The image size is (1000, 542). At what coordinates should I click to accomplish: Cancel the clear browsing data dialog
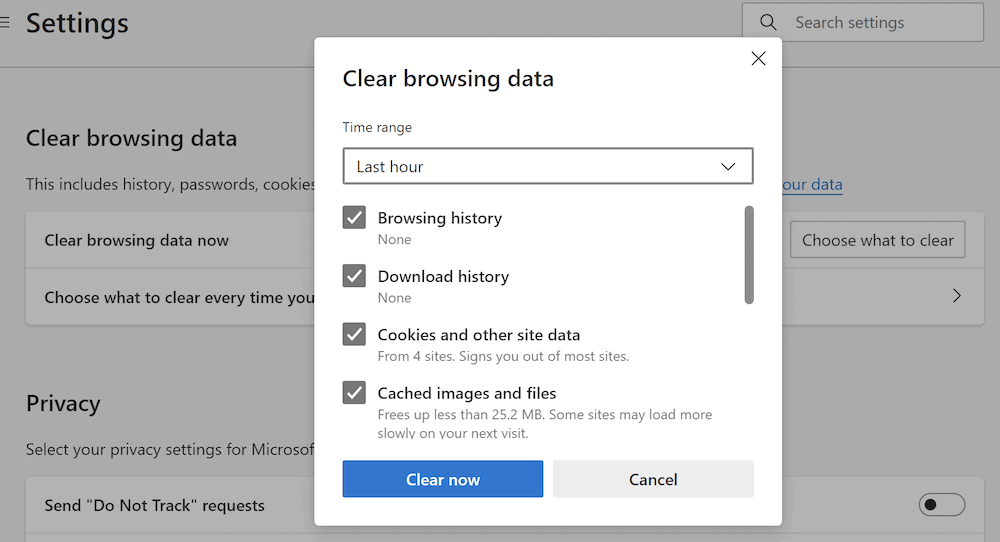[653, 479]
